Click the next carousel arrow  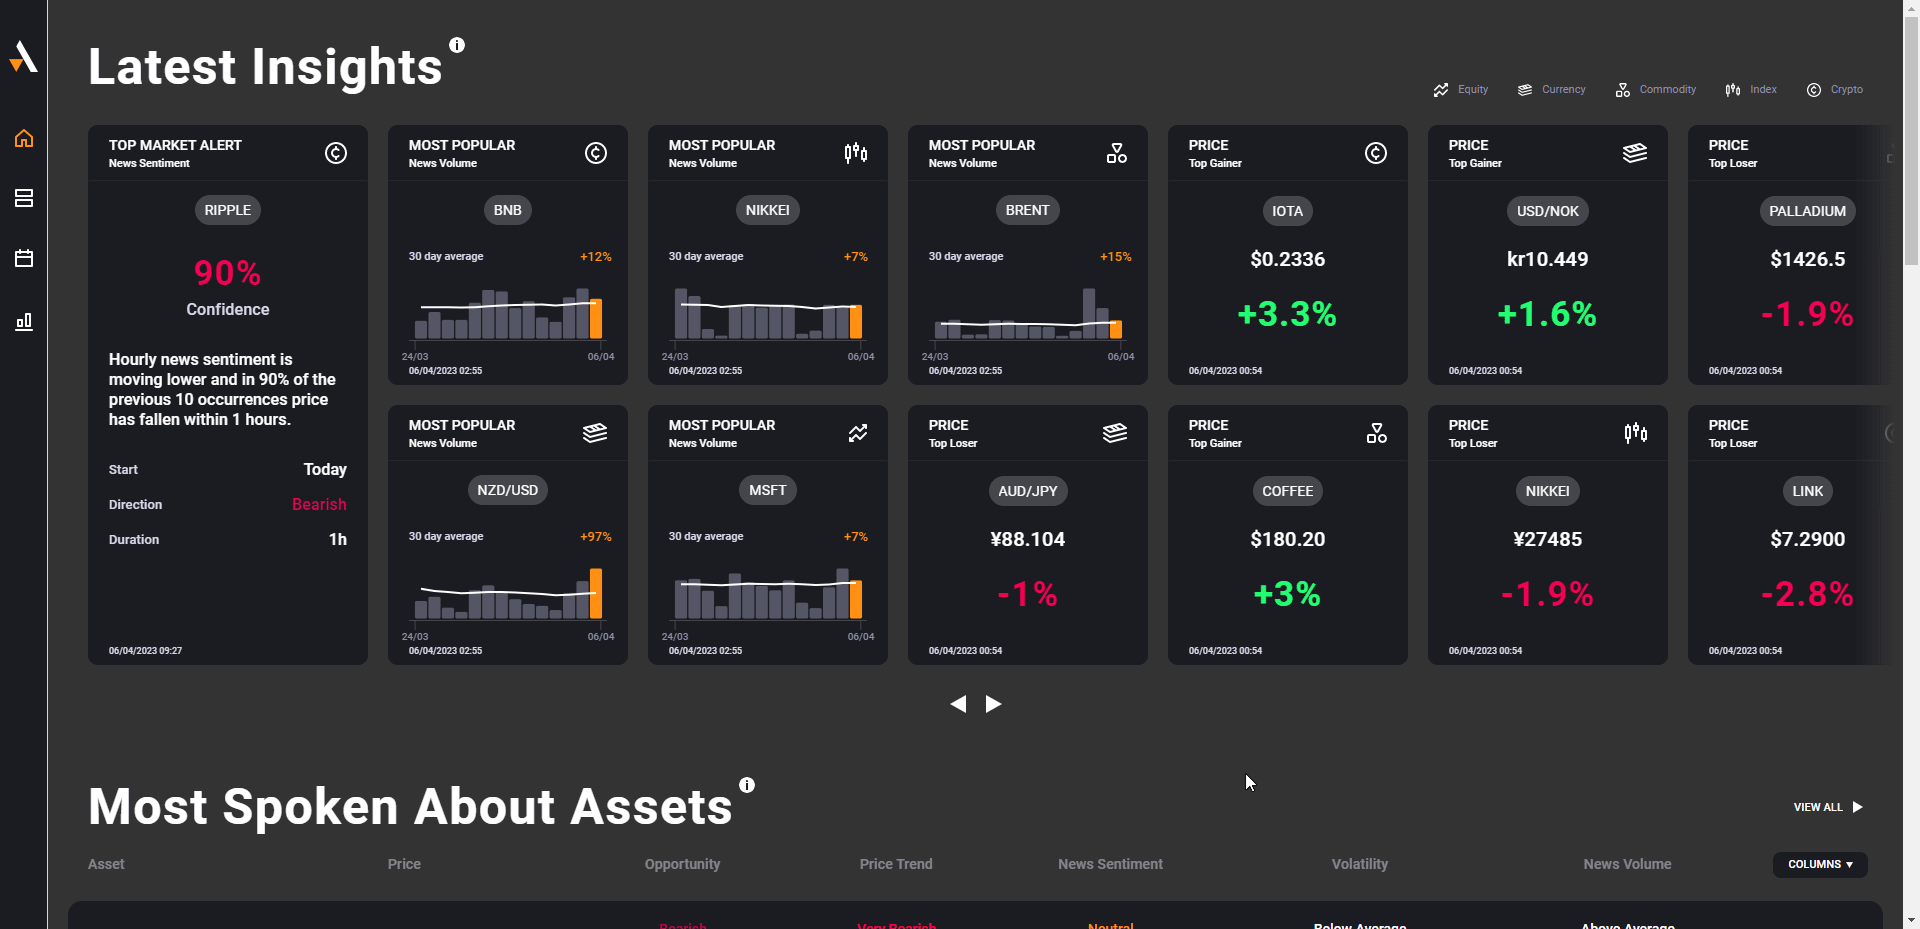tap(993, 704)
